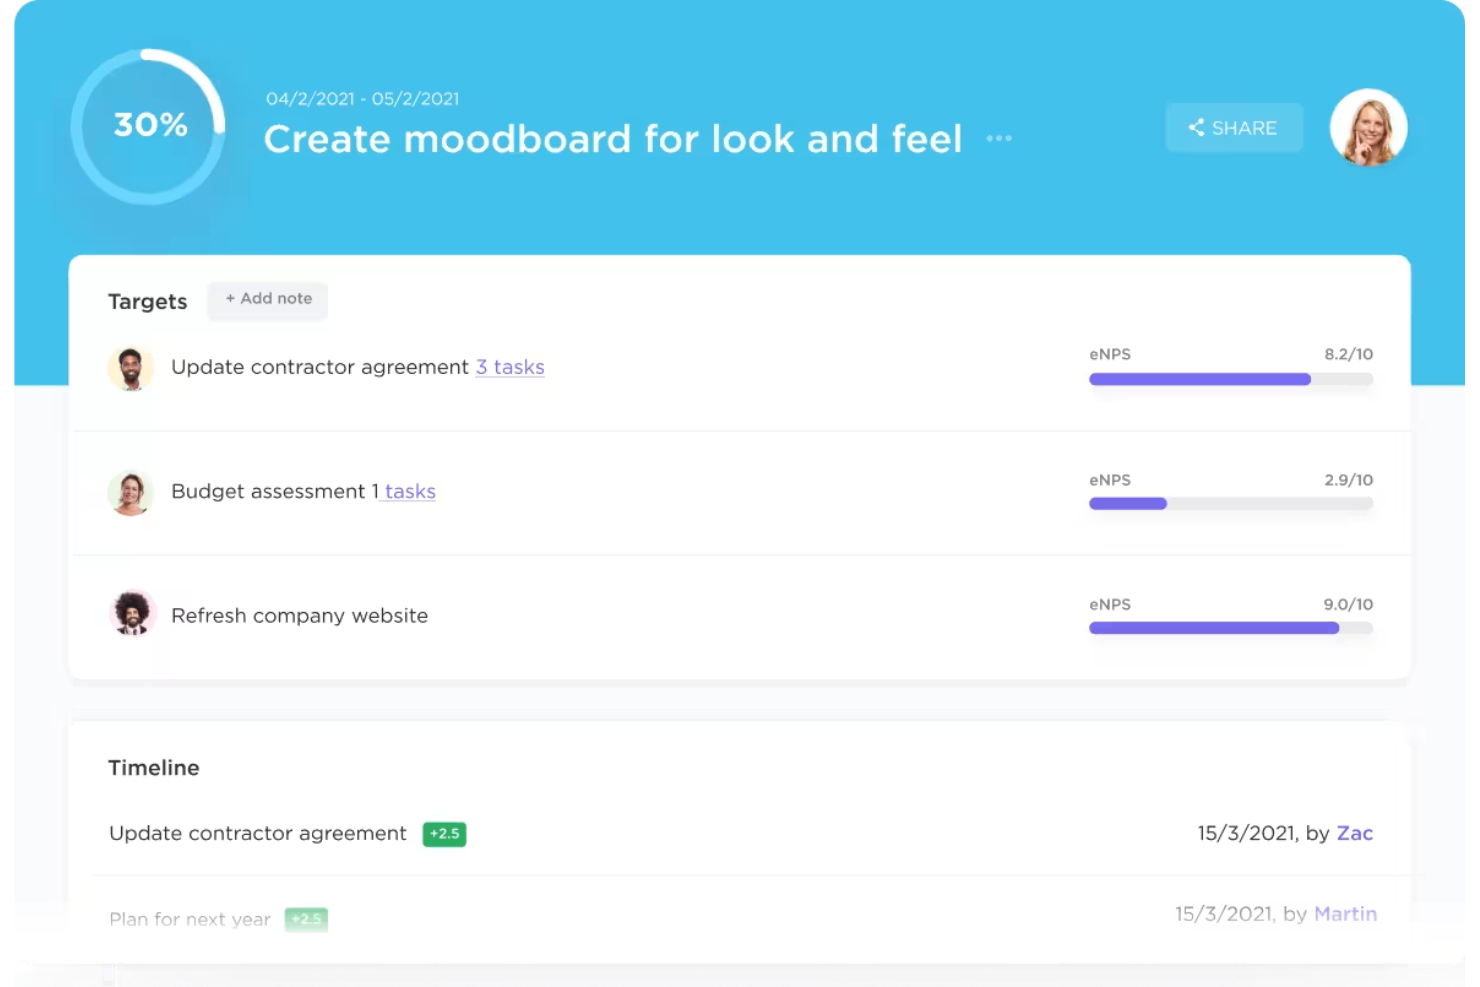Click the Add note button in Targets
1480x987 pixels.
coord(267,299)
